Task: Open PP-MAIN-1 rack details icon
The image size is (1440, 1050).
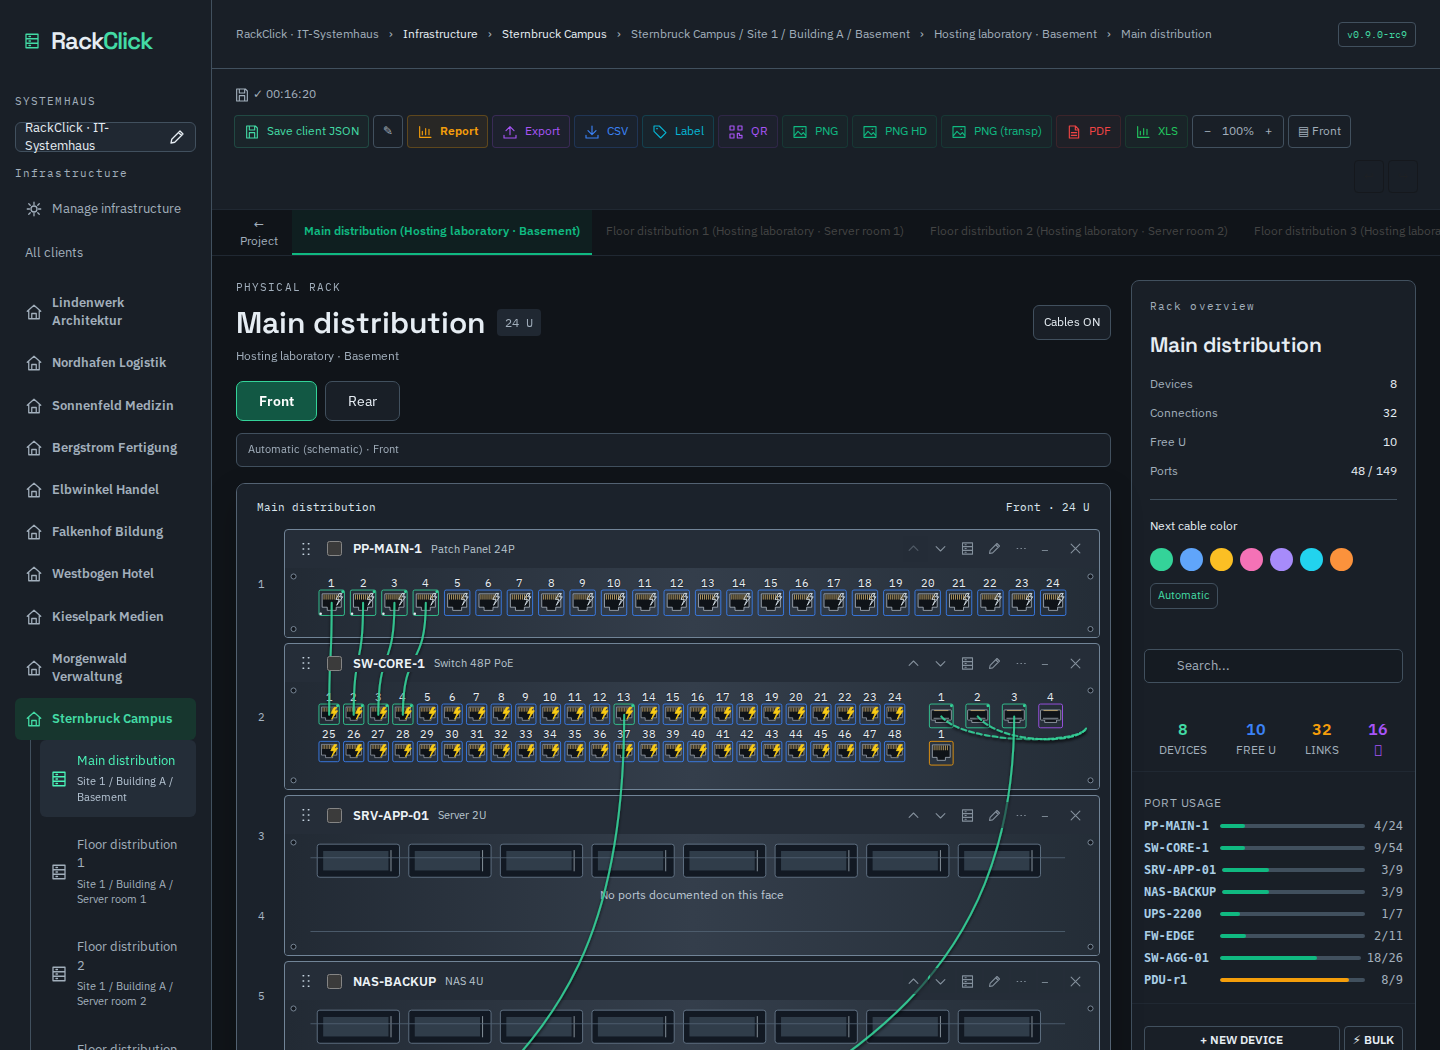Action: click(967, 549)
